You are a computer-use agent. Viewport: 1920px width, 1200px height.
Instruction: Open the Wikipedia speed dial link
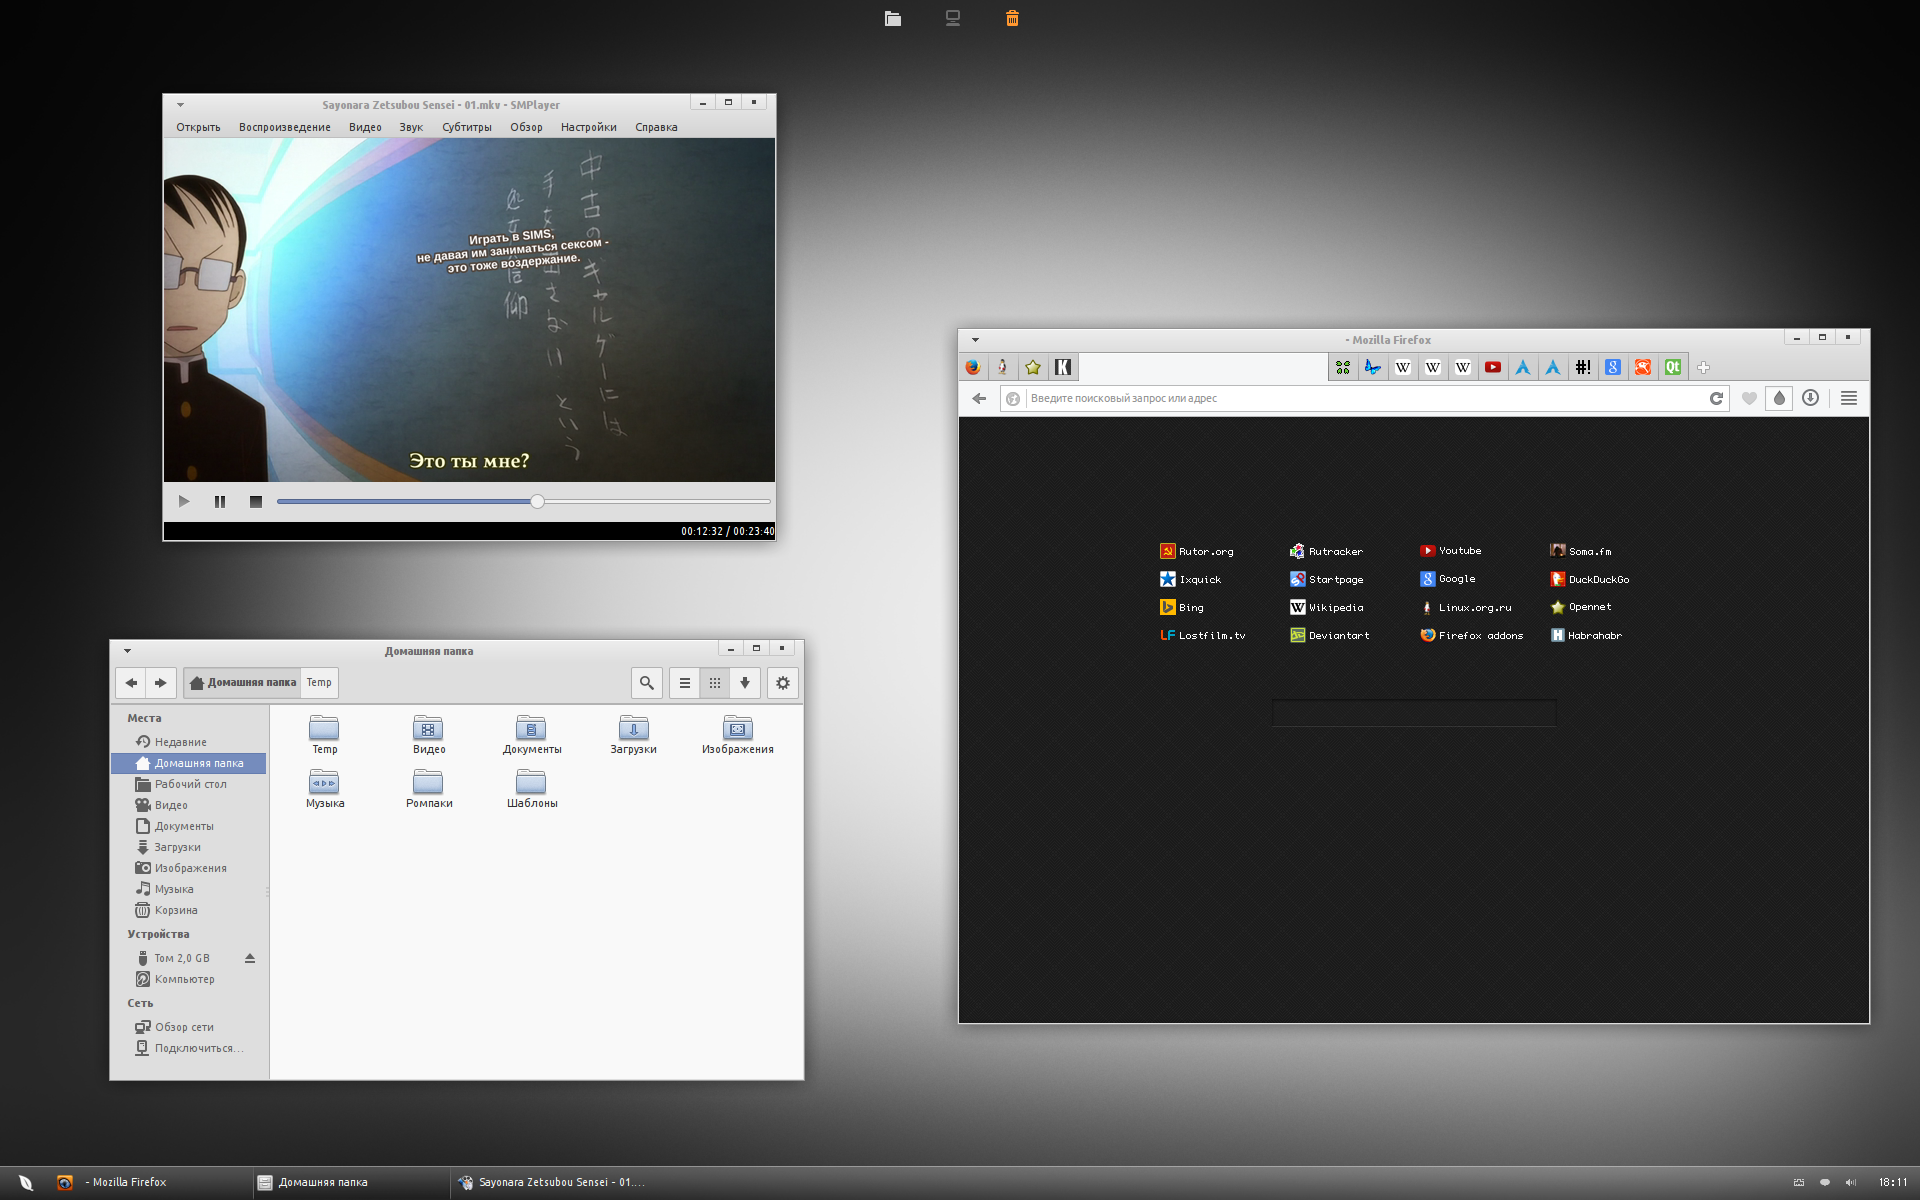pyautogui.click(x=1327, y=607)
